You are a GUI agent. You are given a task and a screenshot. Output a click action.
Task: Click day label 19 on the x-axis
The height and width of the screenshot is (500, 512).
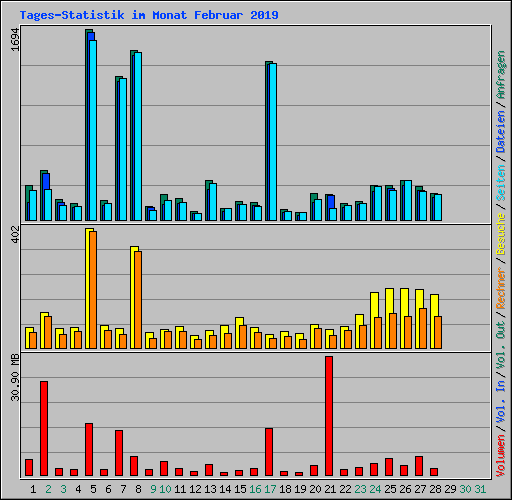(300, 489)
